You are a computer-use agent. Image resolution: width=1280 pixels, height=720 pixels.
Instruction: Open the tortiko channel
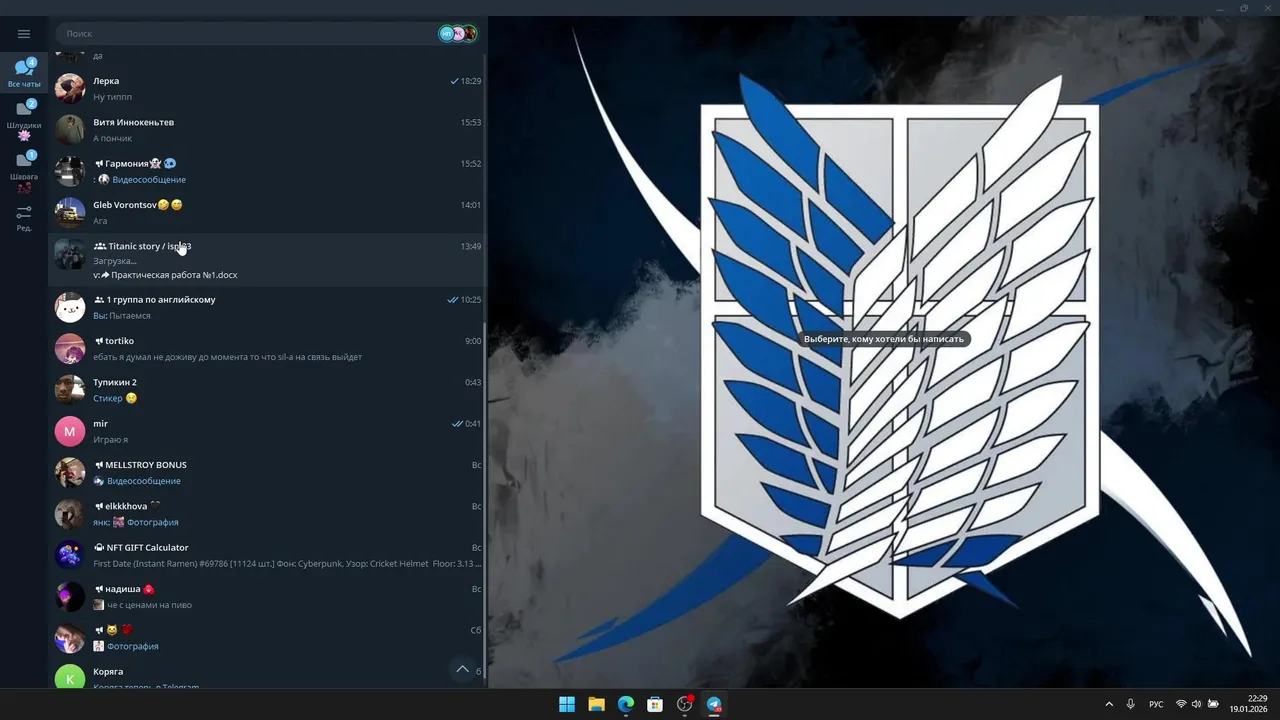(267, 349)
